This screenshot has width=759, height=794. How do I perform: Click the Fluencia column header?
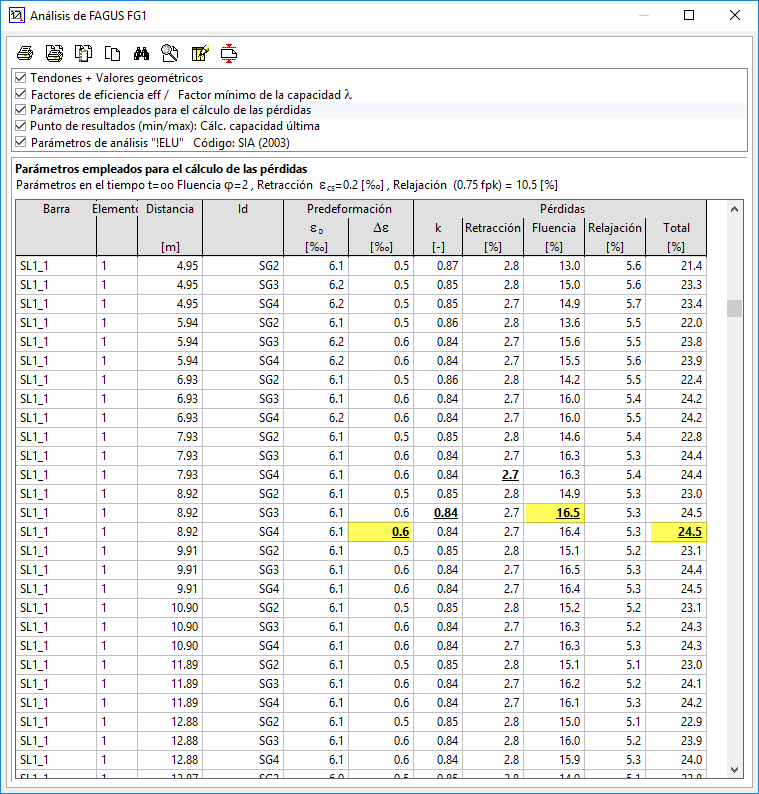click(x=554, y=237)
